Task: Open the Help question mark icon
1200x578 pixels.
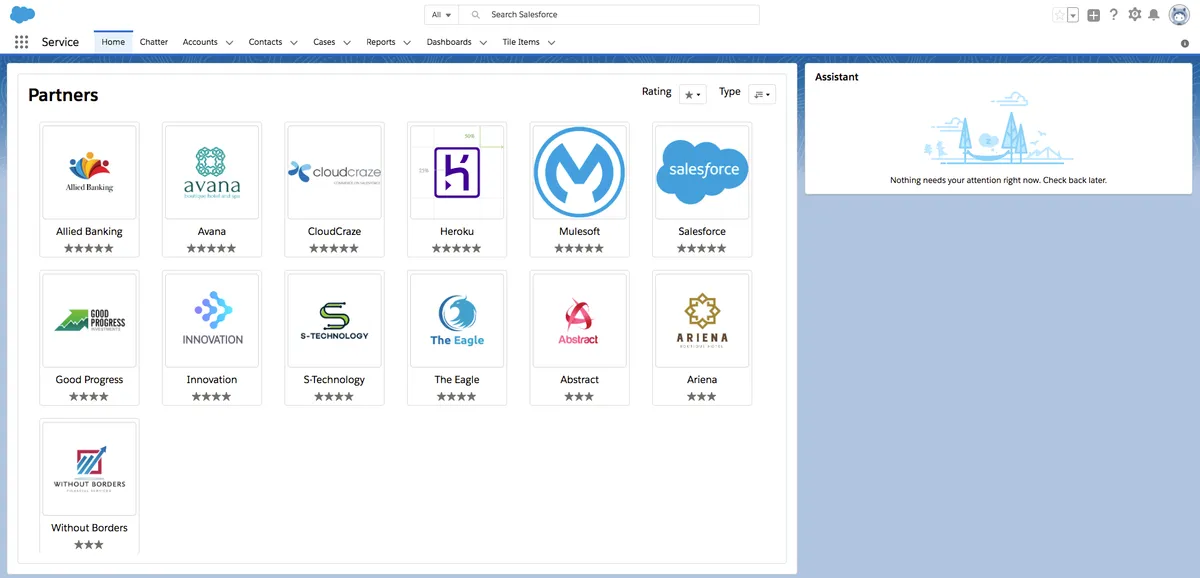Action: (x=1114, y=15)
